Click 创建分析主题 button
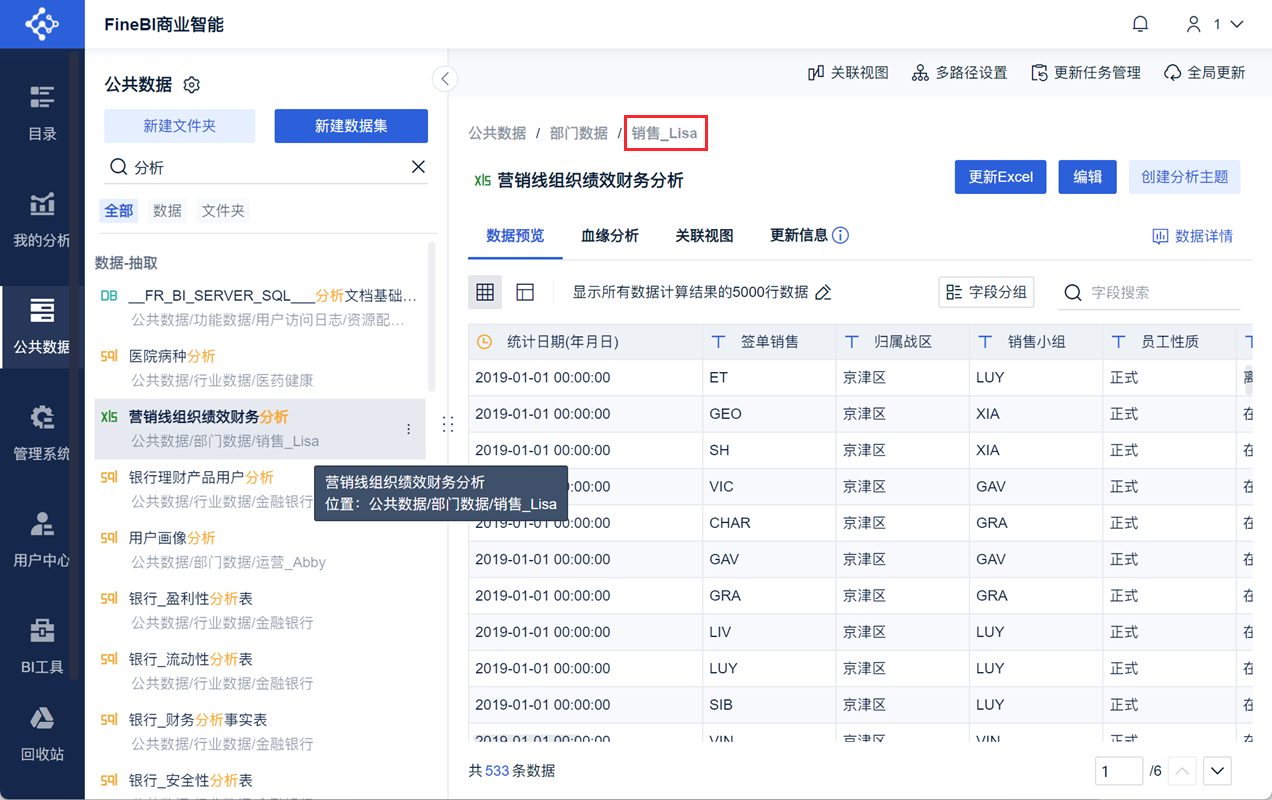 click(x=1185, y=177)
